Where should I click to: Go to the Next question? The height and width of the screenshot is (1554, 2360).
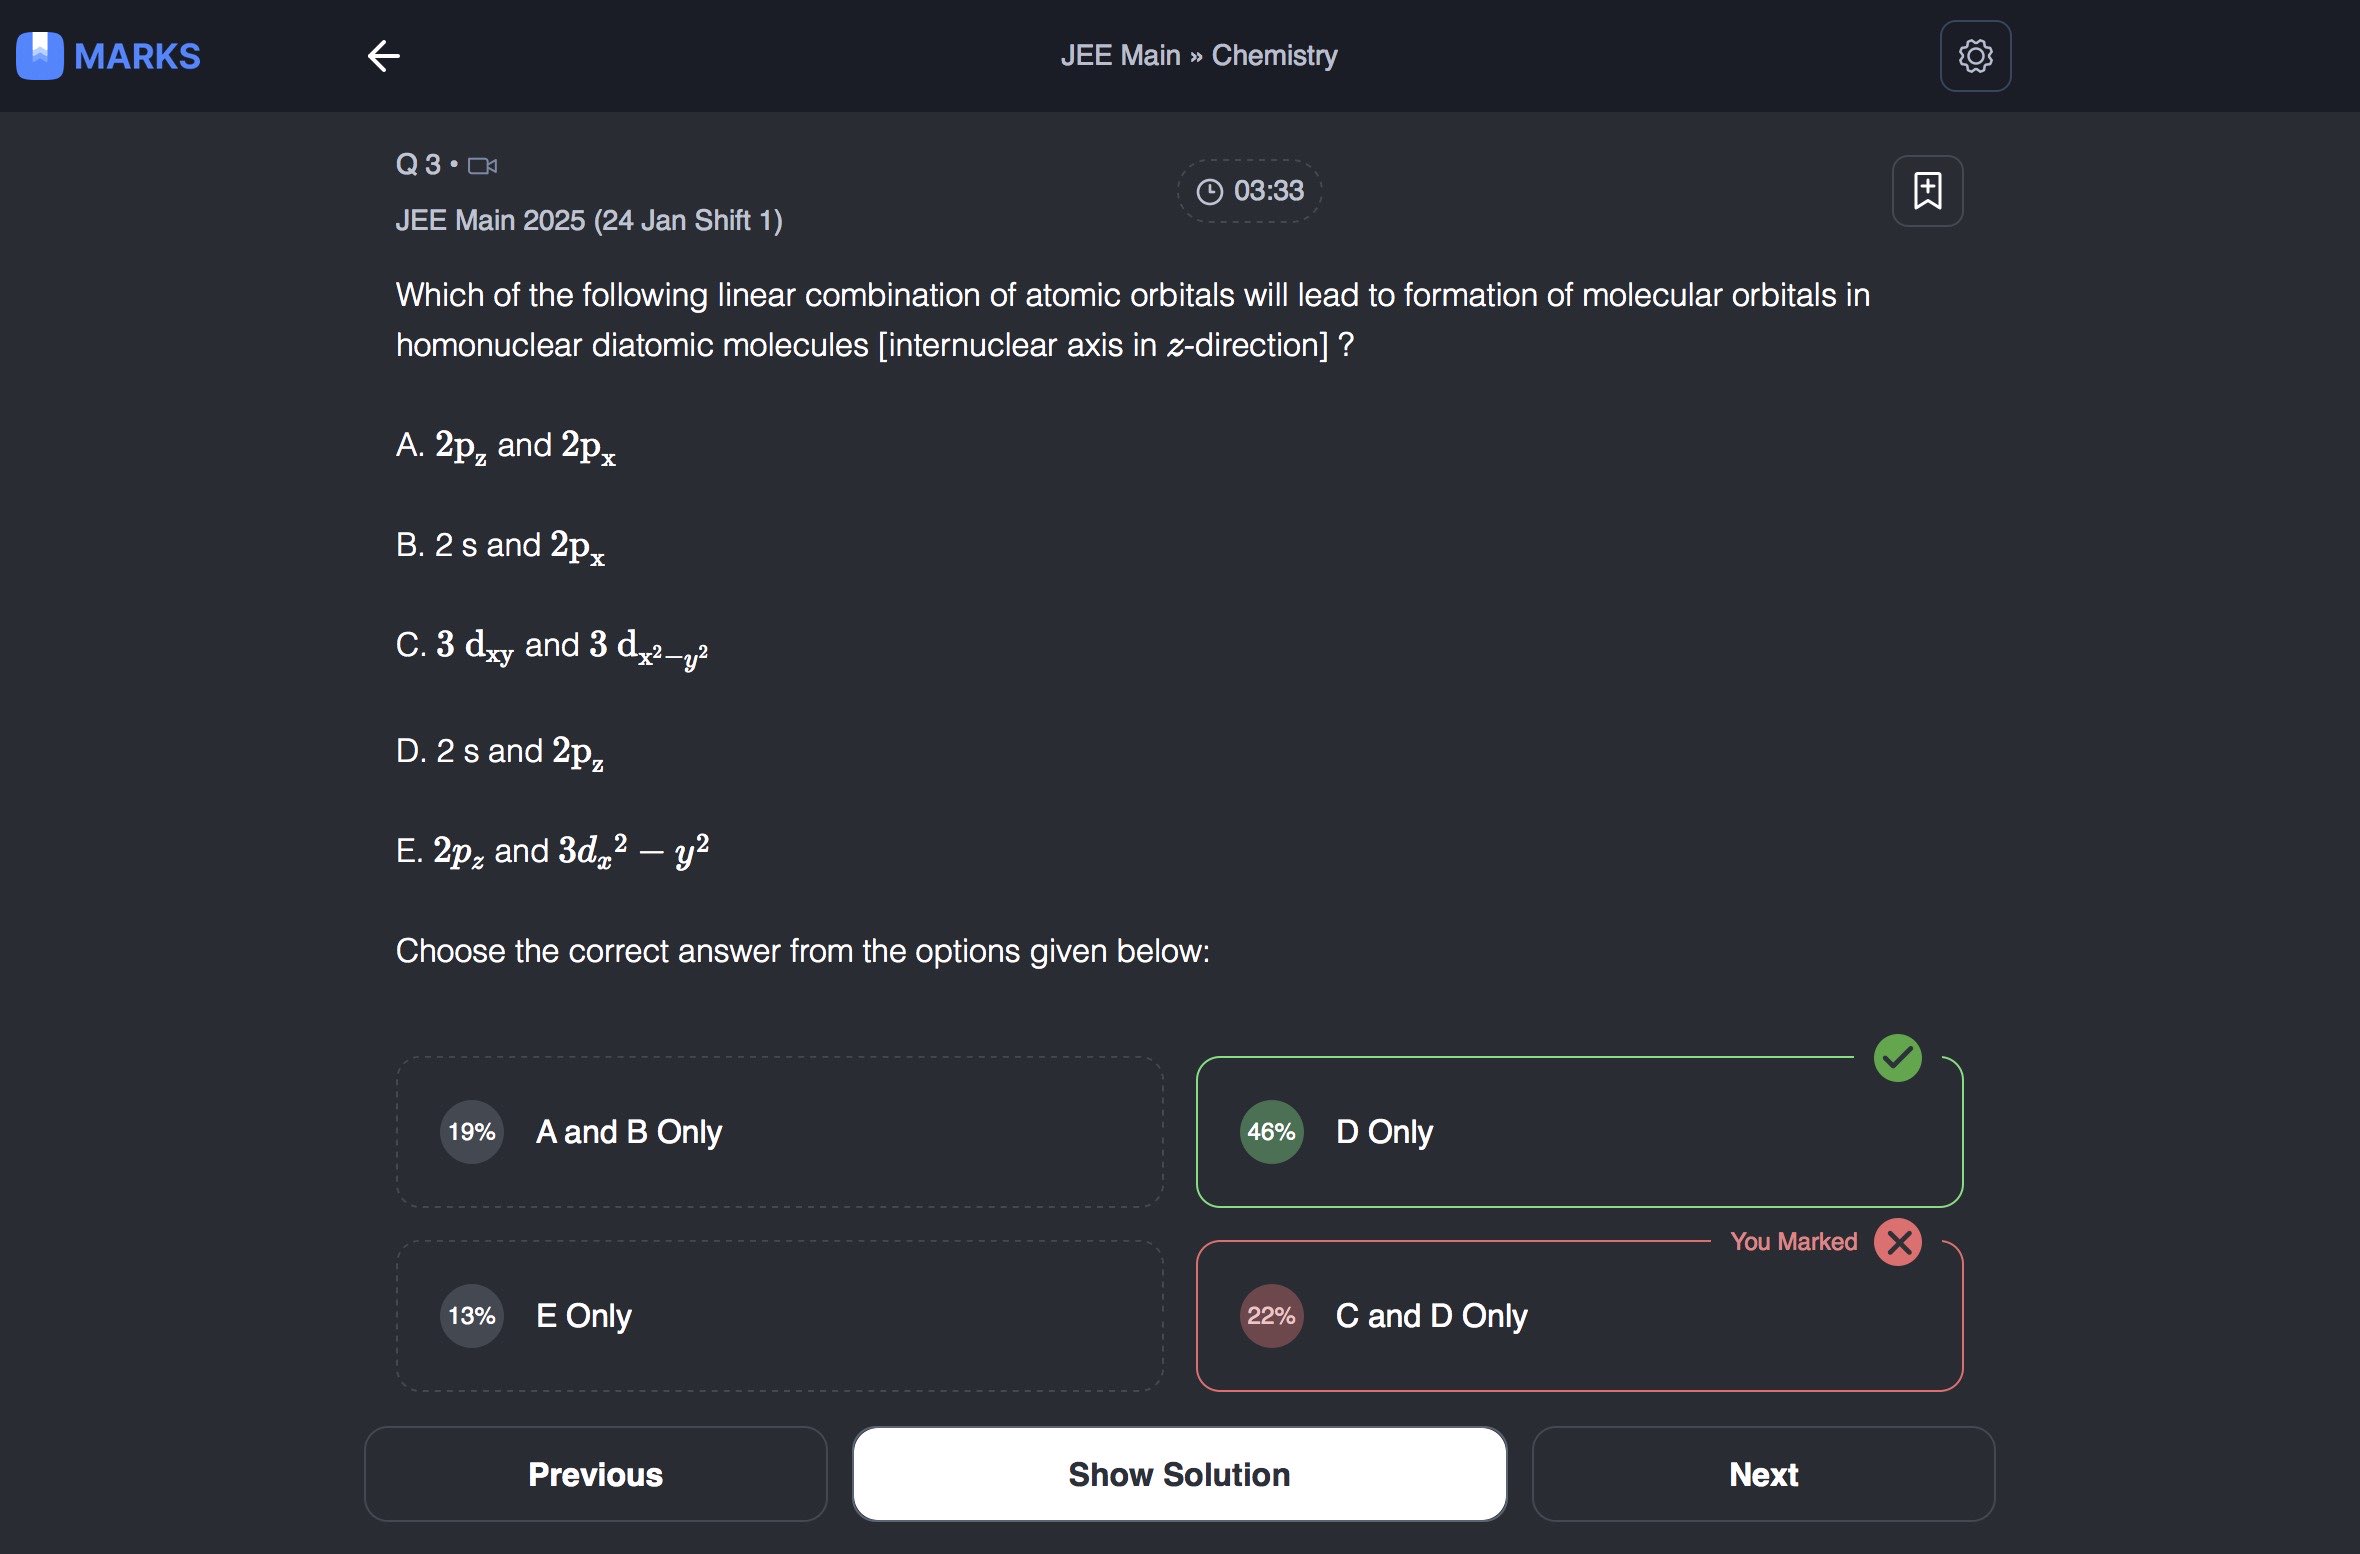[x=1763, y=1474]
